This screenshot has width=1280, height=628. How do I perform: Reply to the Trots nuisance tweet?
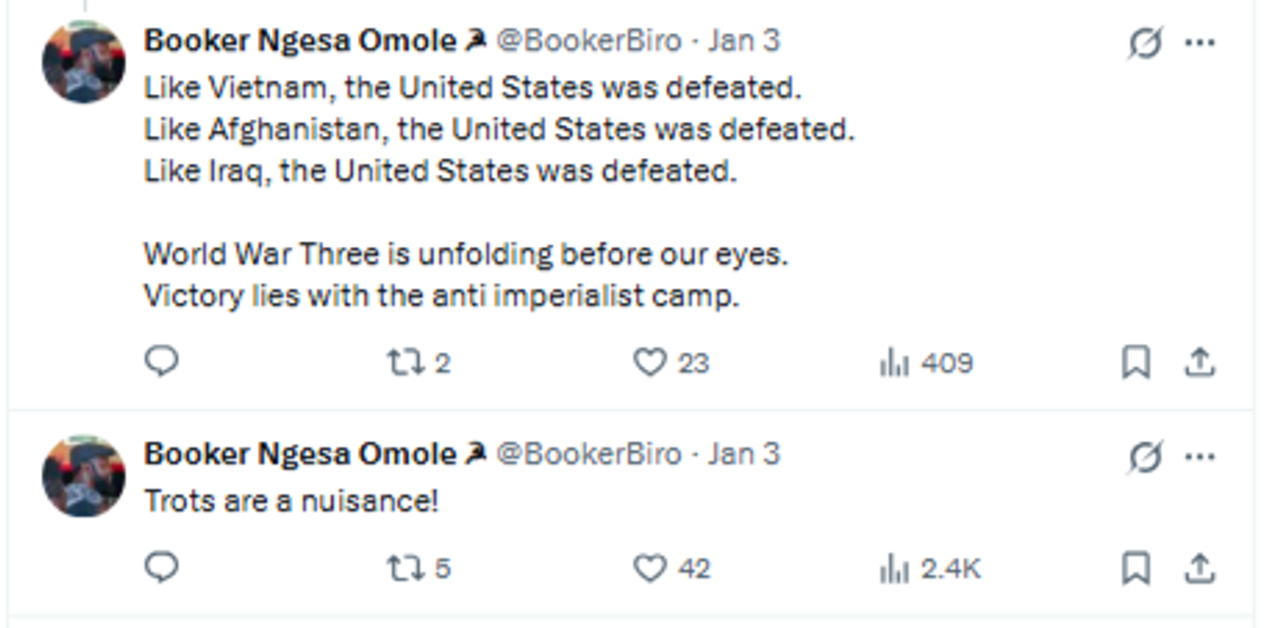(161, 568)
